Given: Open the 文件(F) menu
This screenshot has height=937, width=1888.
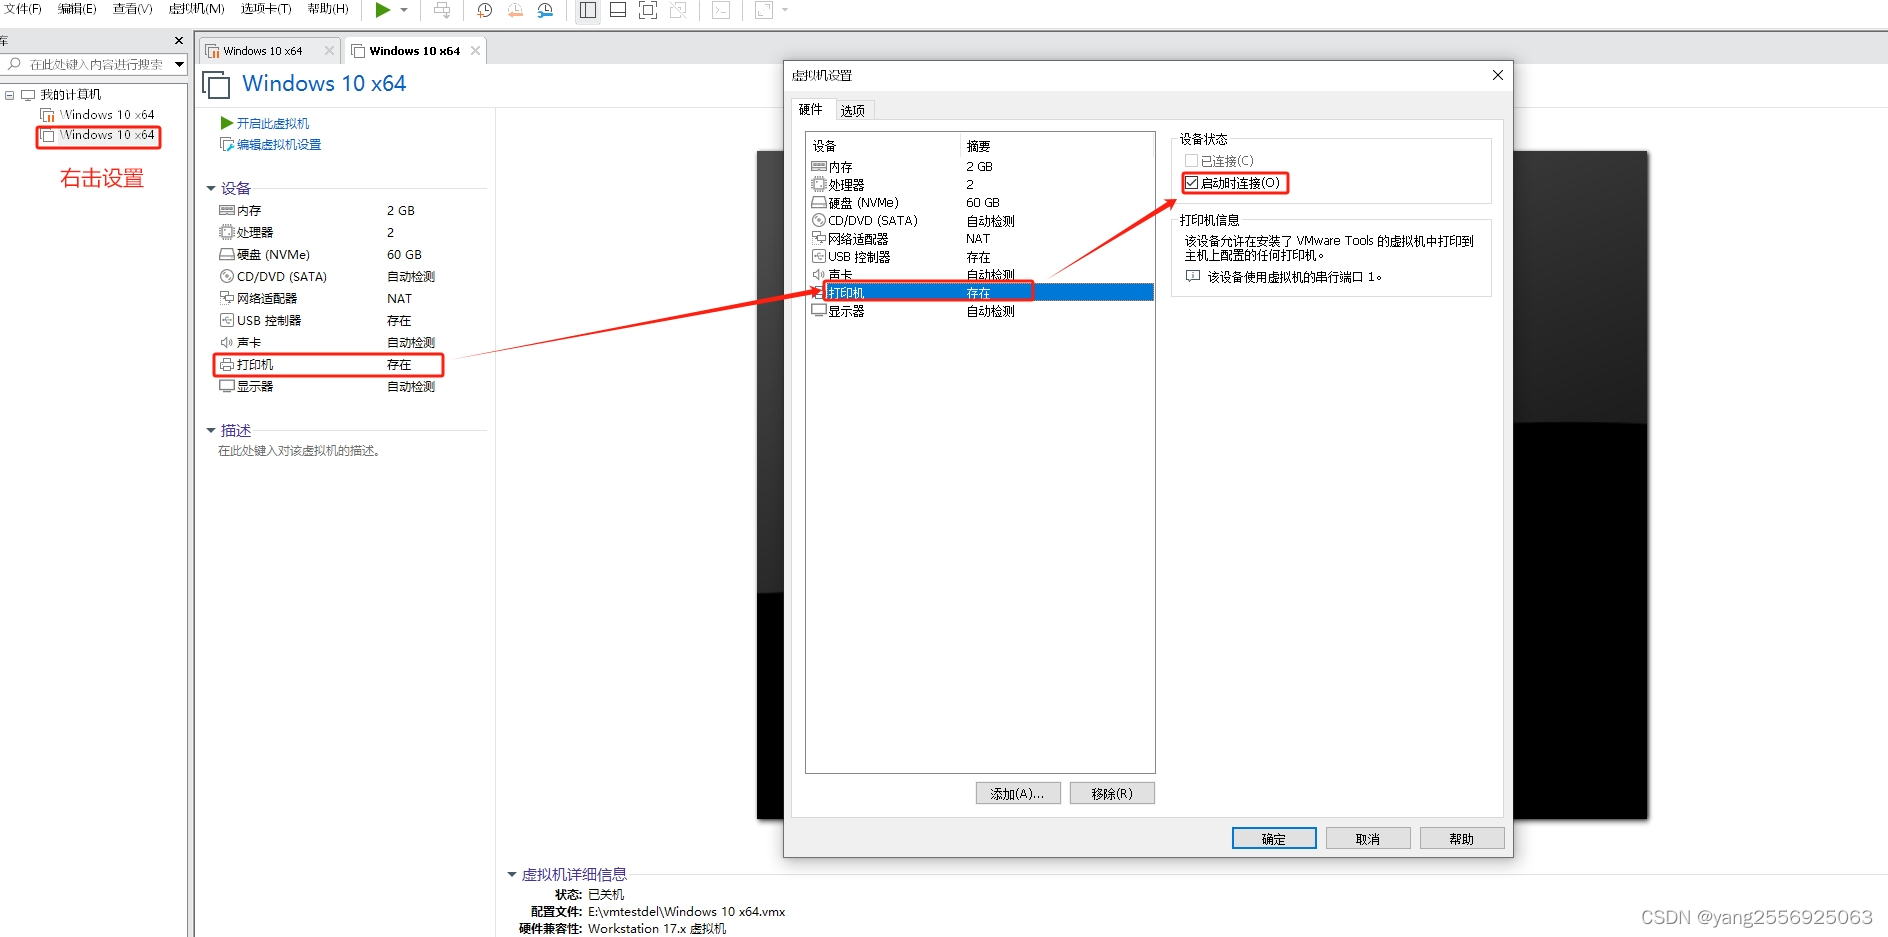Looking at the screenshot, I should (x=23, y=9).
